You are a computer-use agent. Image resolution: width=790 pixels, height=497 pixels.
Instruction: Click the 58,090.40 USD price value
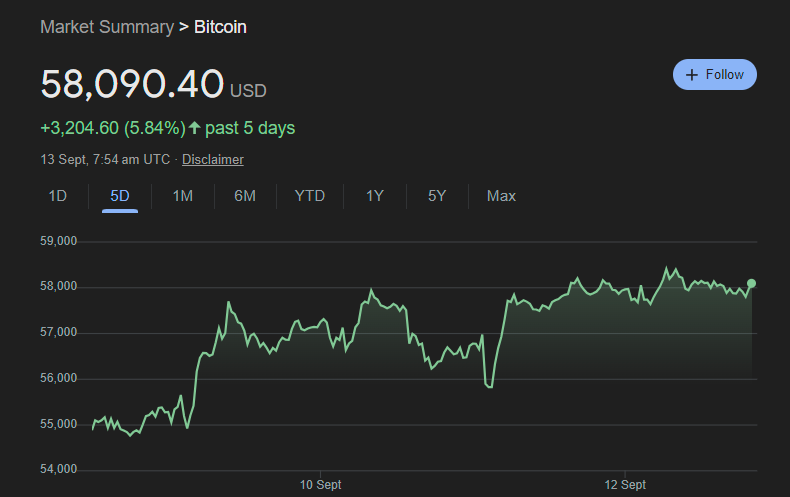(x=132, y=84)
